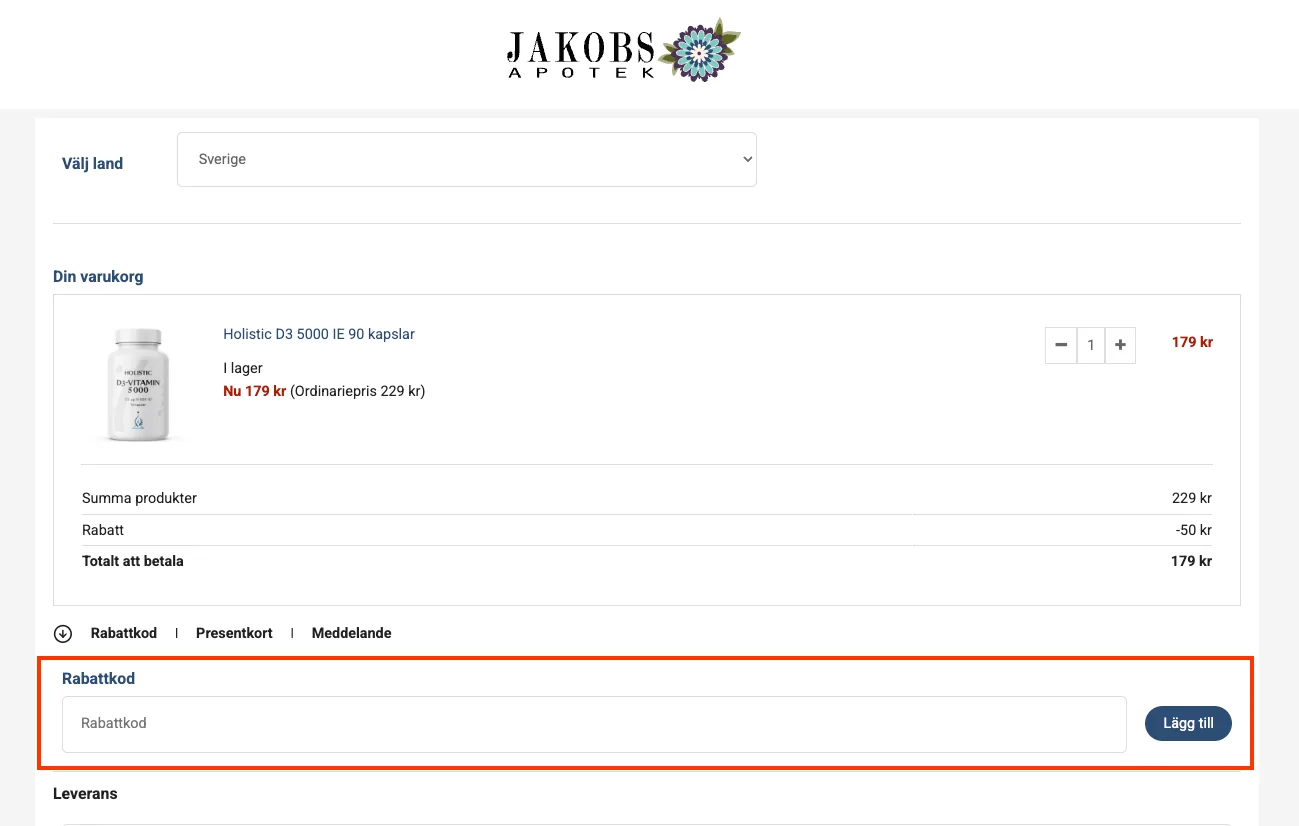This screenshot has height=826, width=1299.
Task: Click the circled down-arrow icon beside Rabattkod
Action: pyautogui.click(x=63, y=633)
